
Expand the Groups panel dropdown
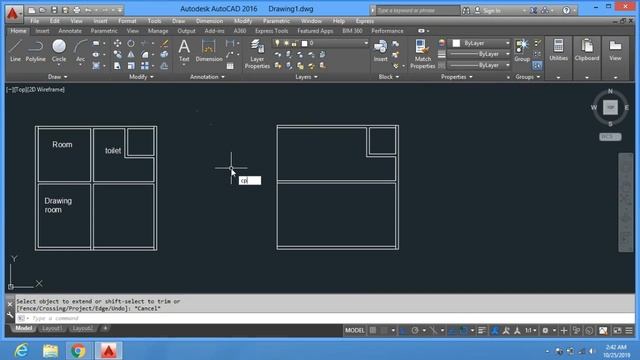527,77
